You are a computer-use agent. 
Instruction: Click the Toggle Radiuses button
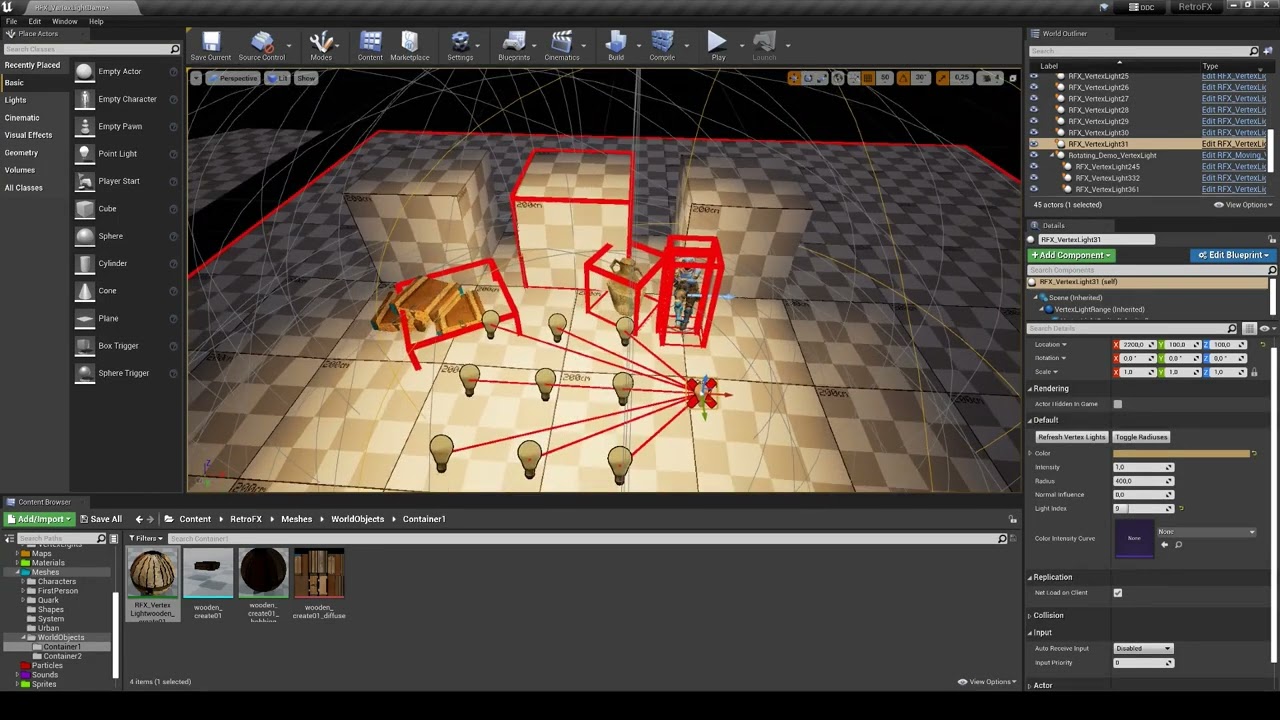coord(1141,437)
